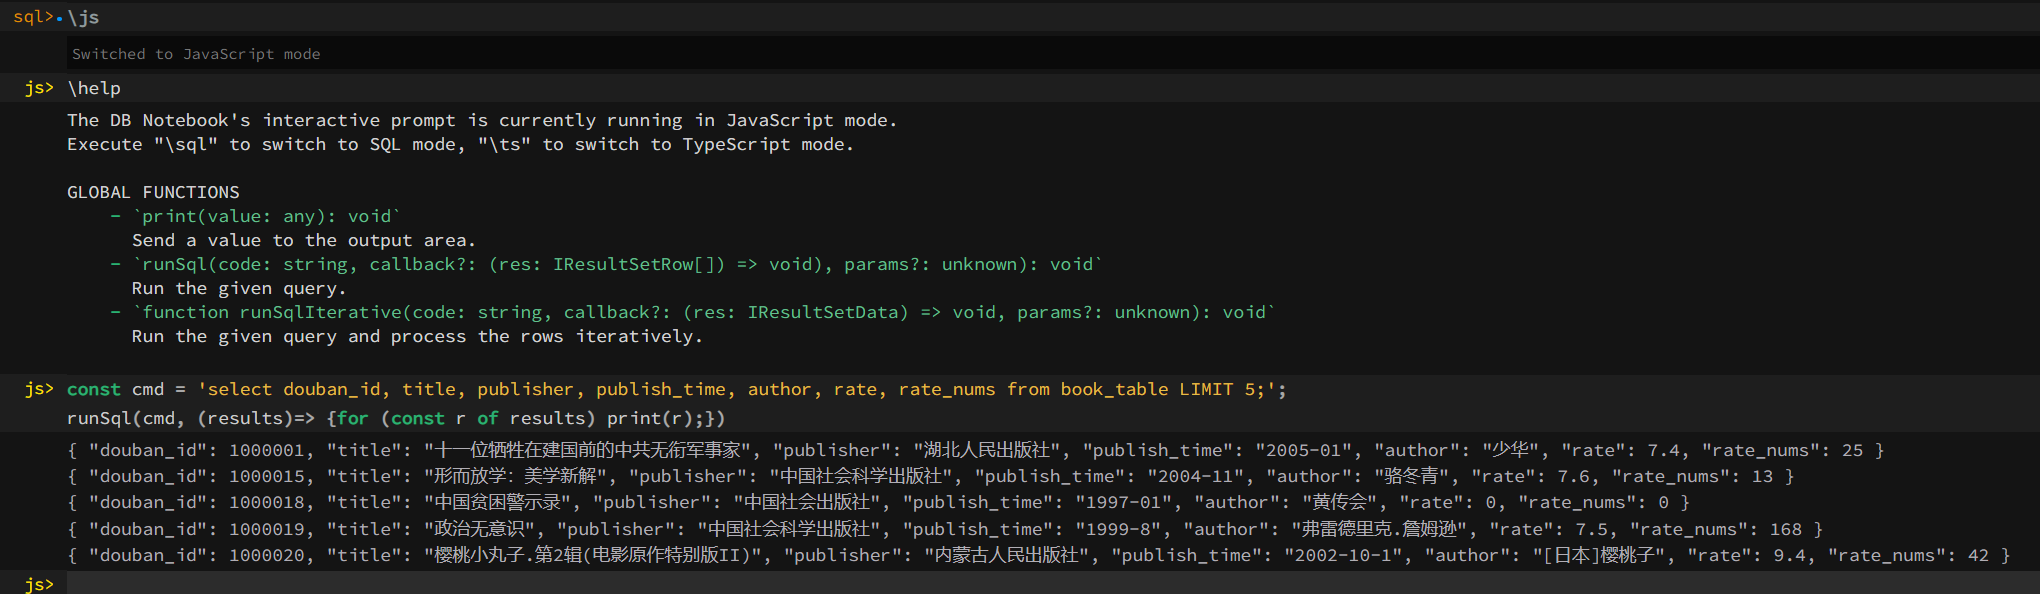Select the "Switched to JavaScript mode" output message

tap(196, 54)
